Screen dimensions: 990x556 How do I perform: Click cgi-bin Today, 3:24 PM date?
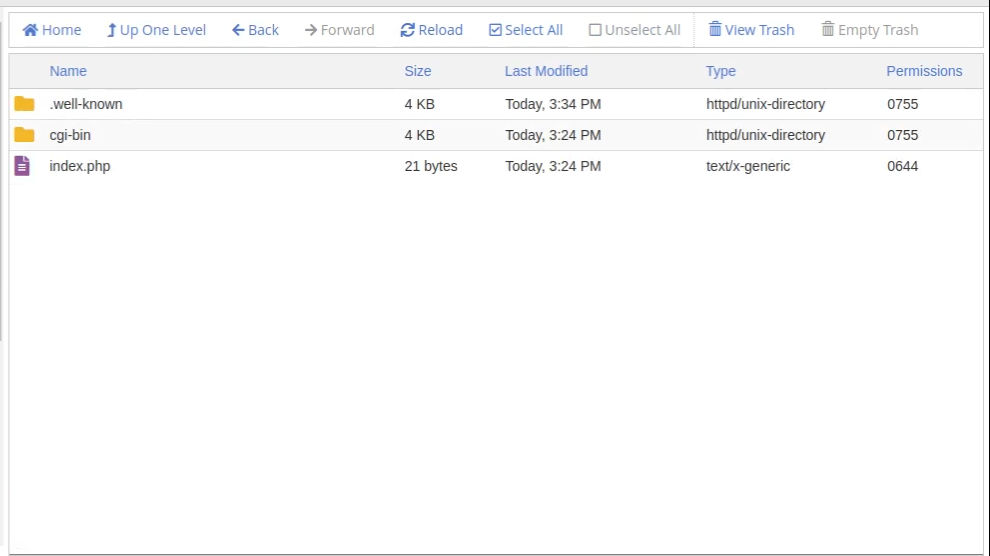[553, 135]
